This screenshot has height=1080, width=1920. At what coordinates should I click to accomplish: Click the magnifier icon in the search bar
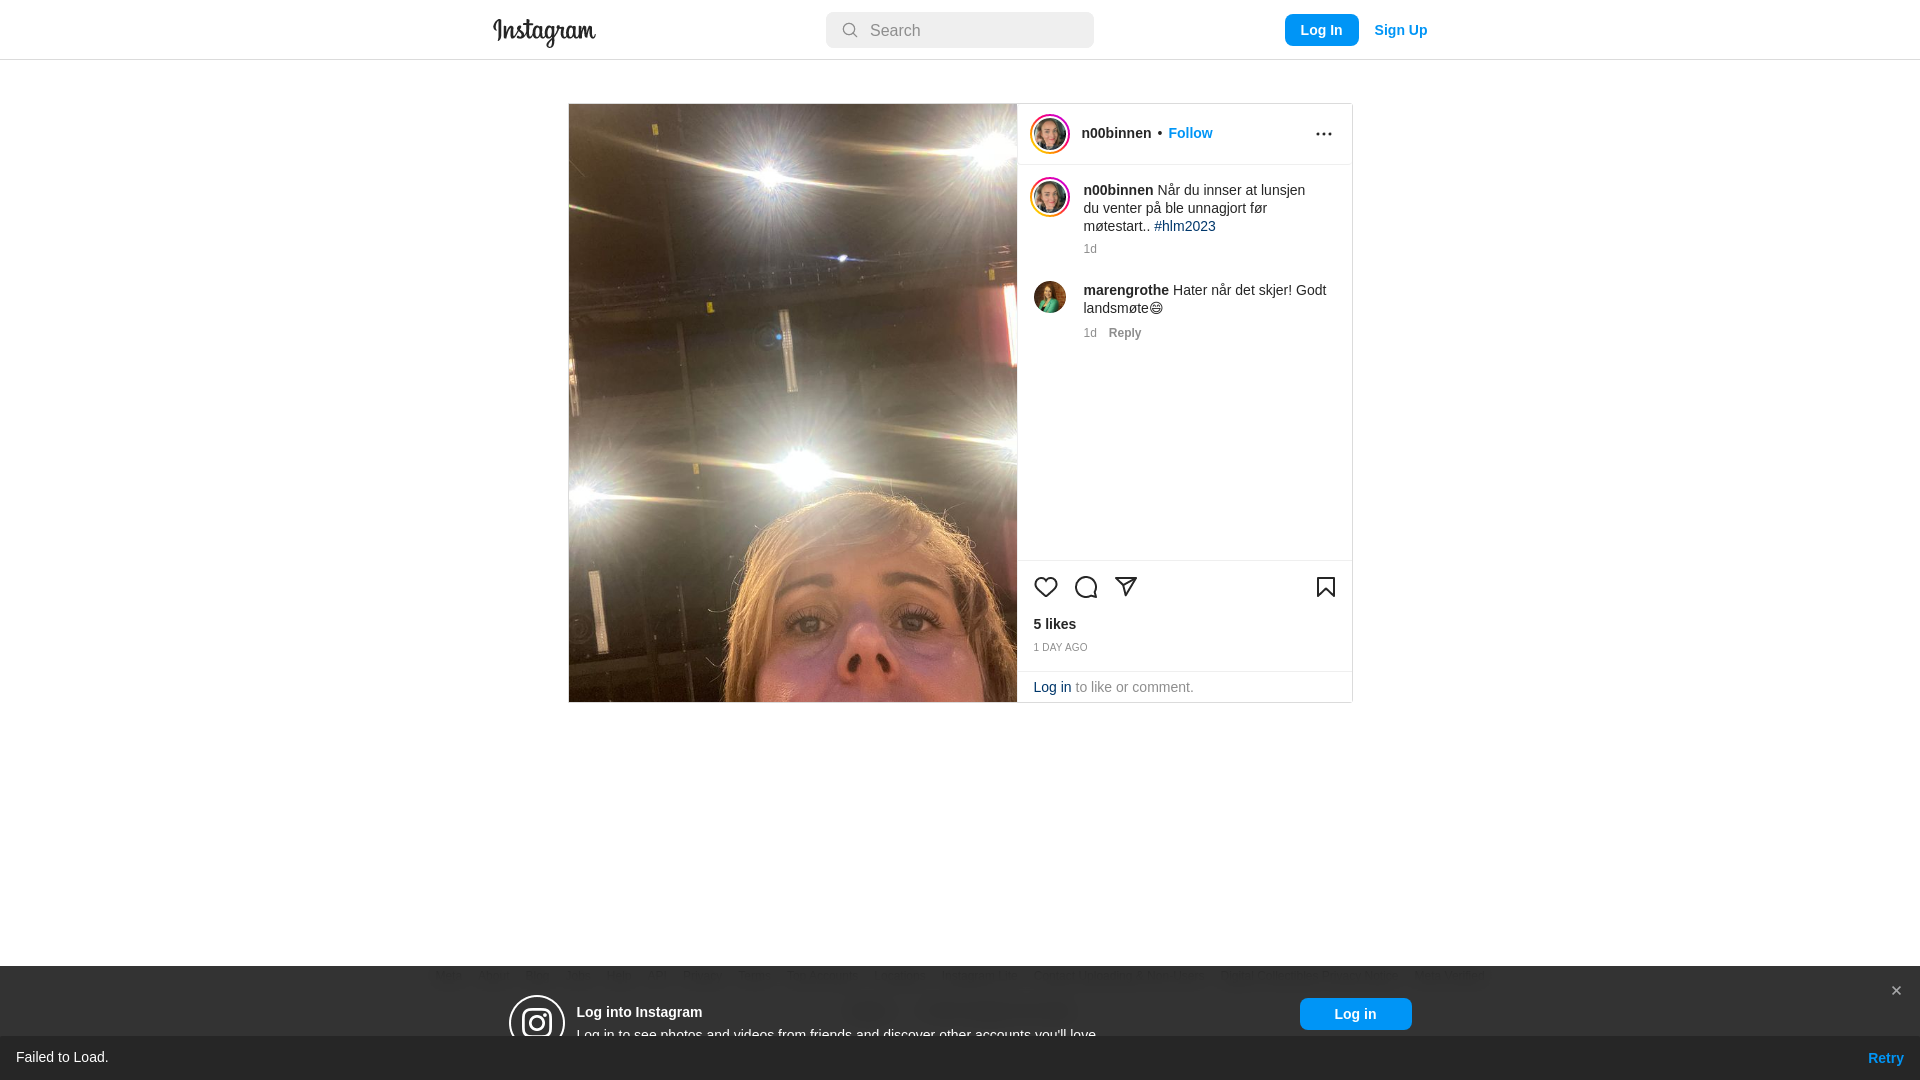click(850, 30)
